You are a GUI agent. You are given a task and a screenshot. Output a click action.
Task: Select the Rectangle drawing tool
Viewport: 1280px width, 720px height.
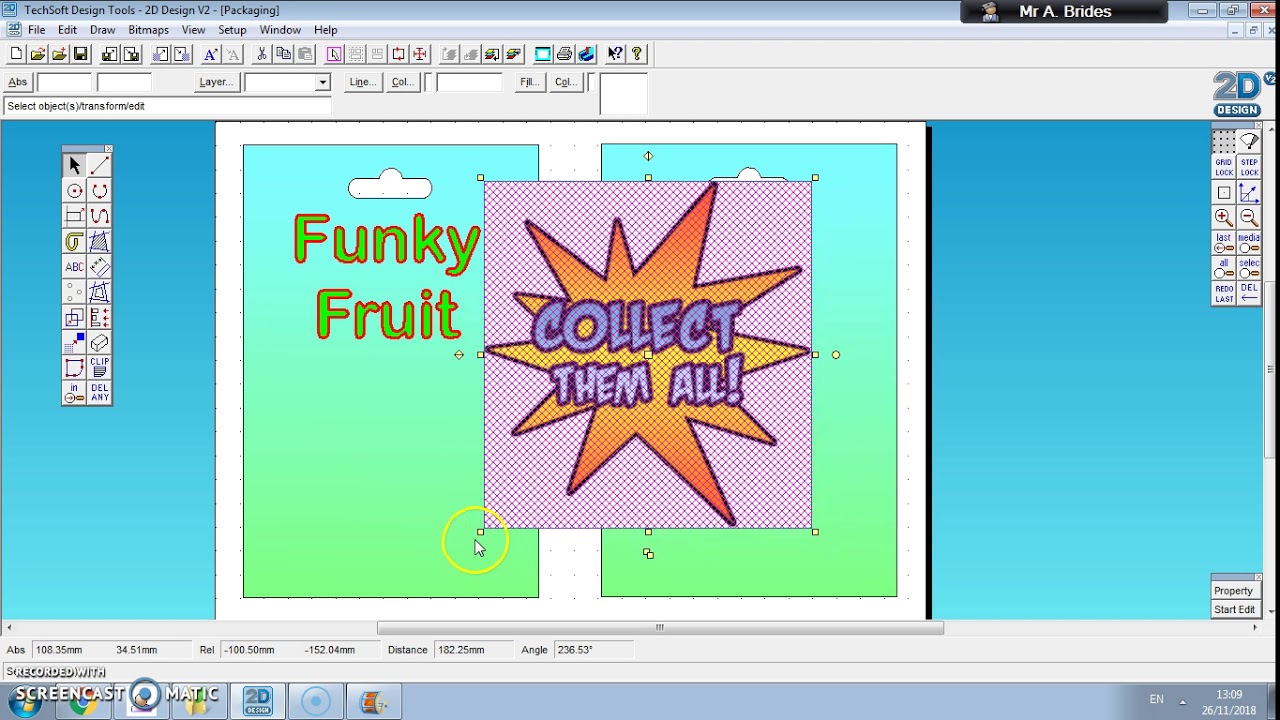tap(74, 216)
